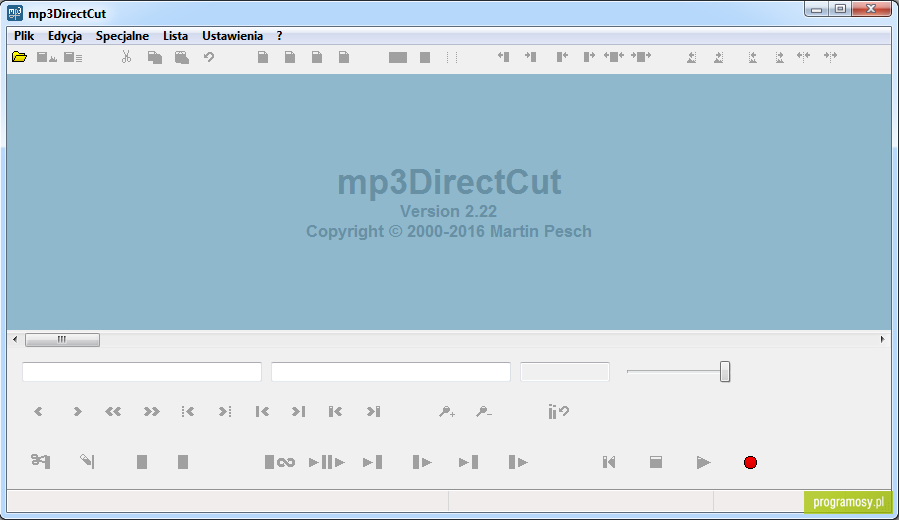This screenshot has width=899, height=520.
Task: Click the wide gray rectangle toolbar icon
Action: click(397, 57)
